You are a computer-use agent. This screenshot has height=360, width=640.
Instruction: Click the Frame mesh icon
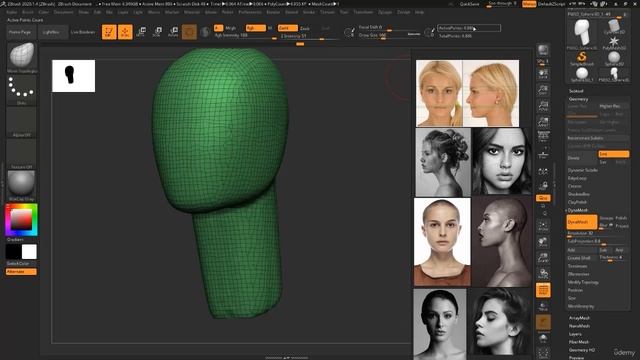543,225
